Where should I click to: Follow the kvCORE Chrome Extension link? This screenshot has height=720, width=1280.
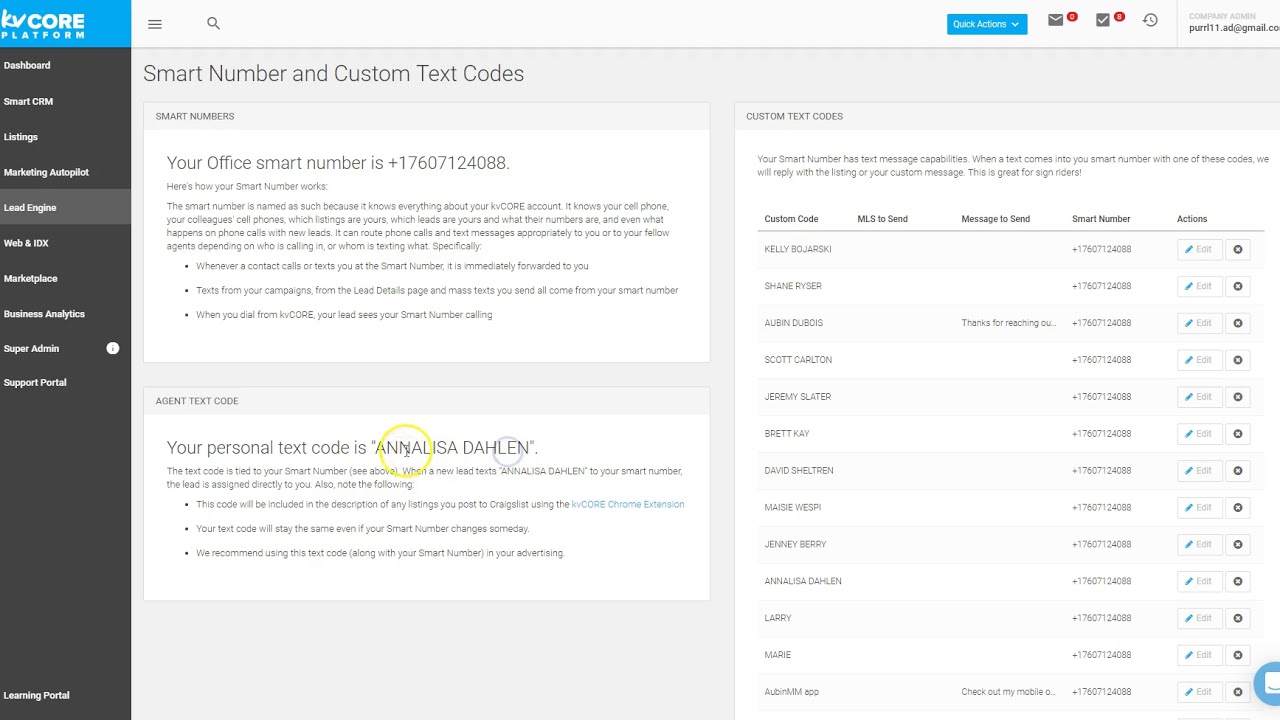(x=628, y=504)
